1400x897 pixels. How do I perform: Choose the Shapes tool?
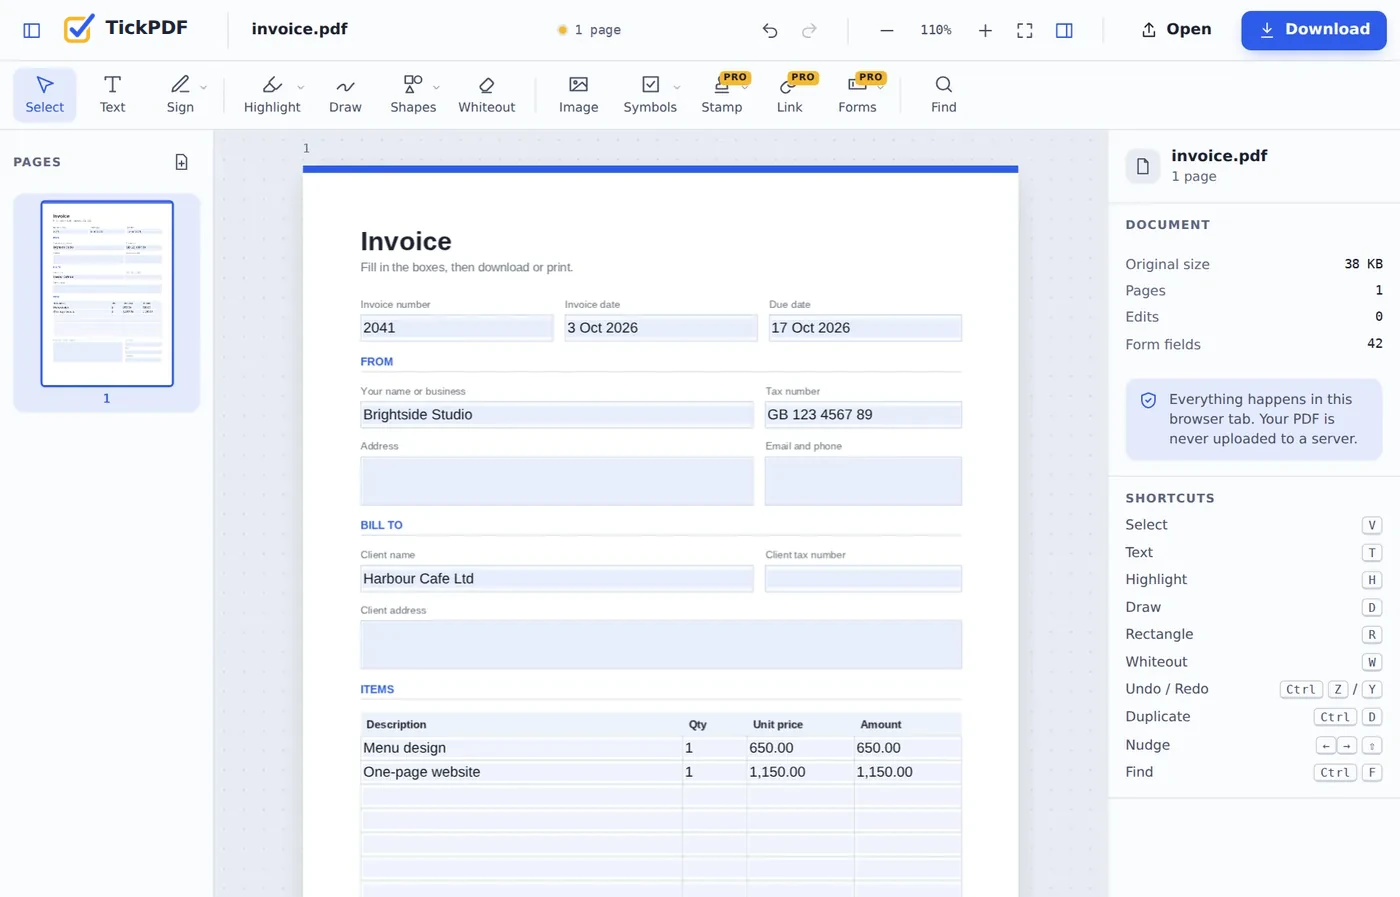point(413,95)
